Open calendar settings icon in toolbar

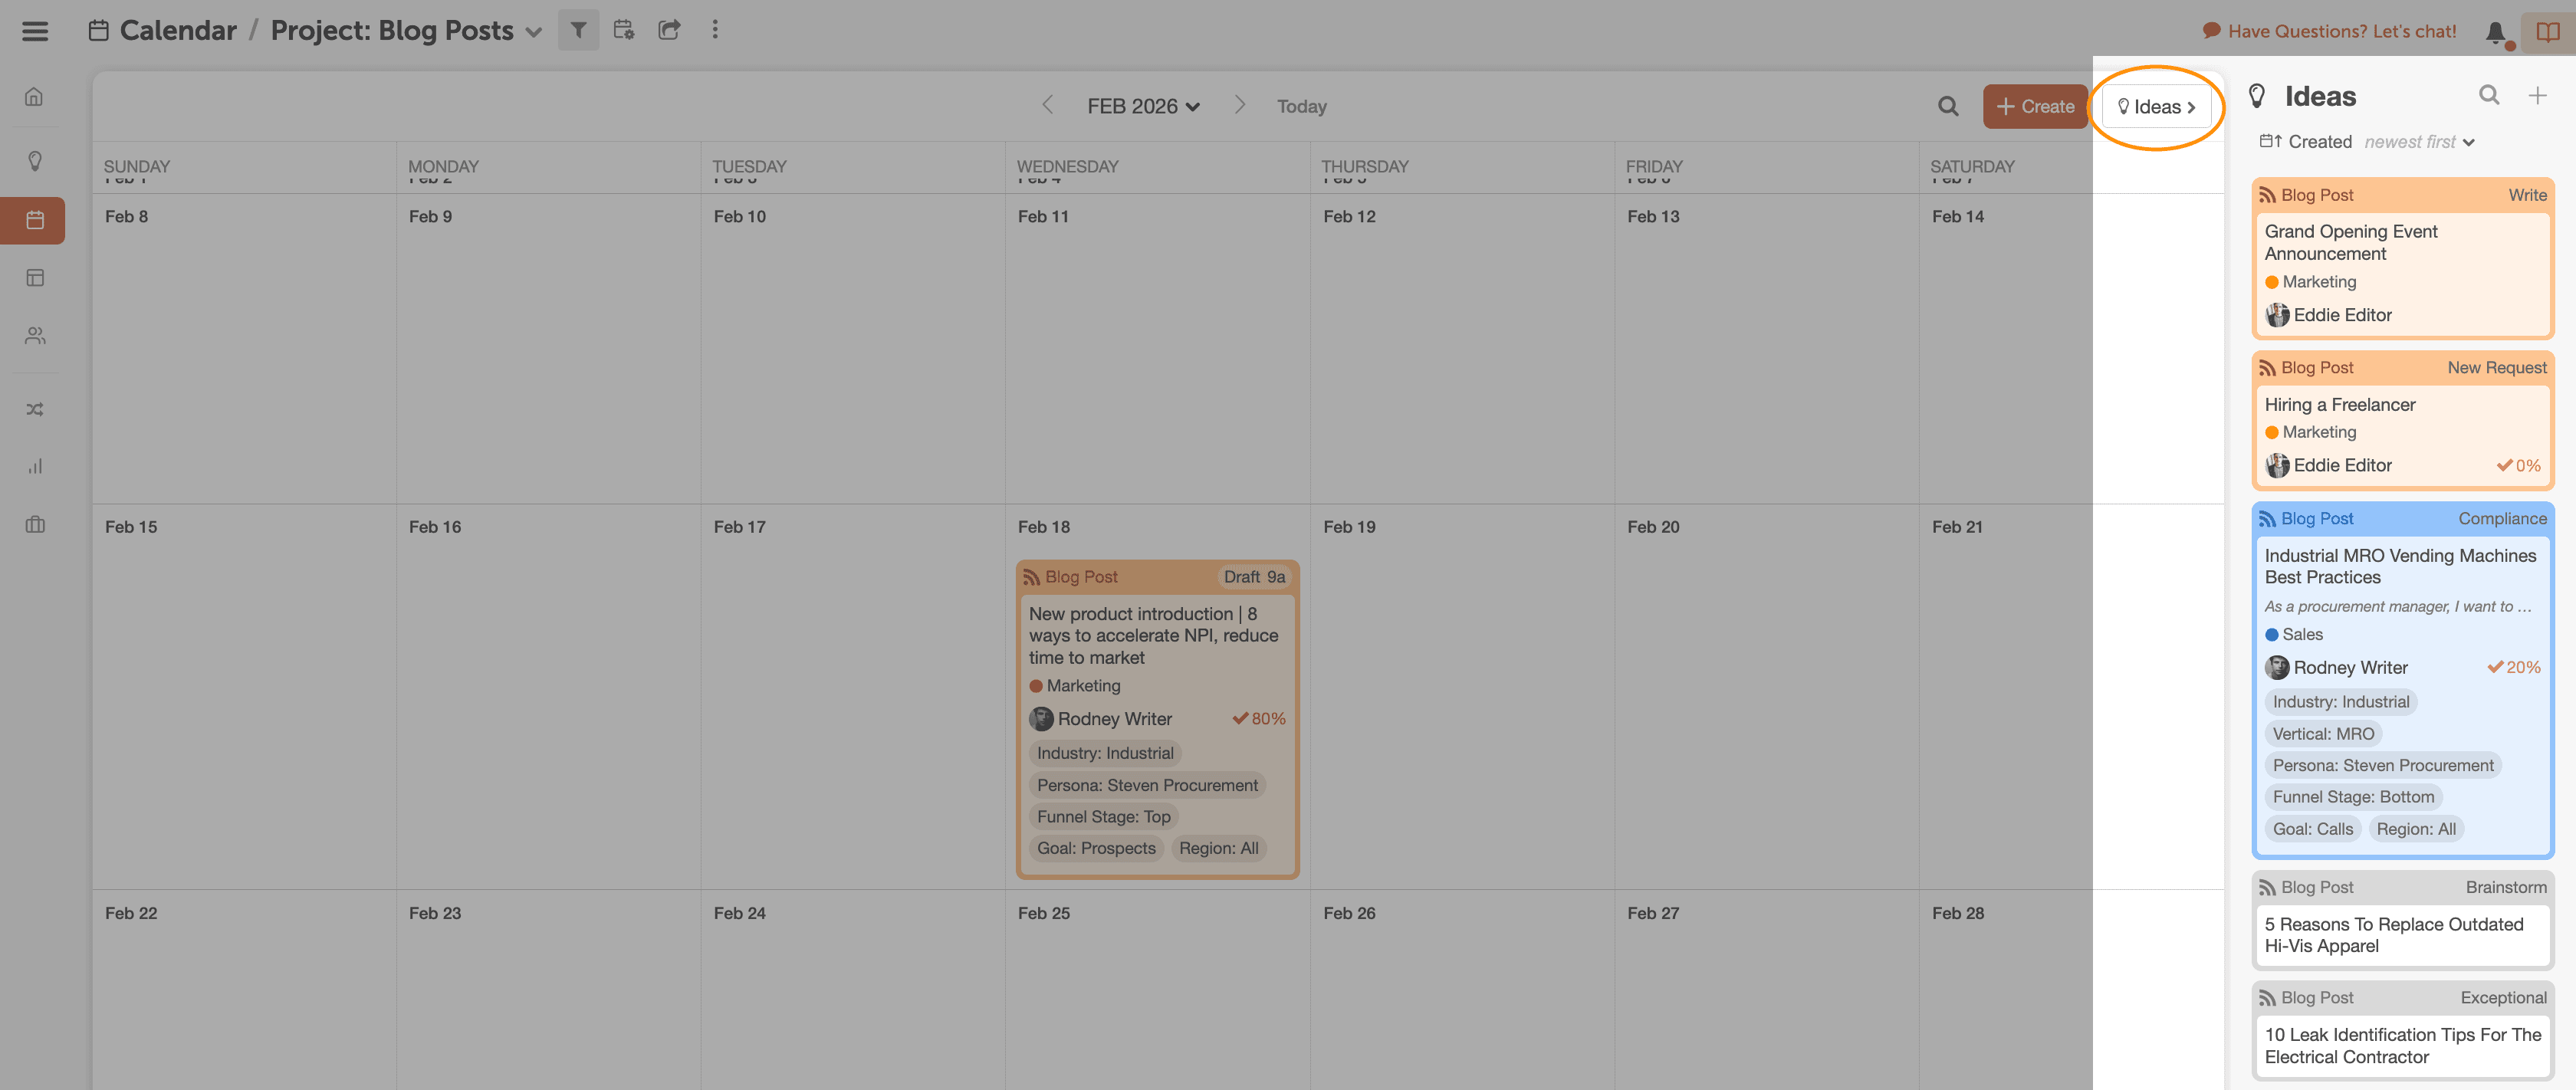624,30
